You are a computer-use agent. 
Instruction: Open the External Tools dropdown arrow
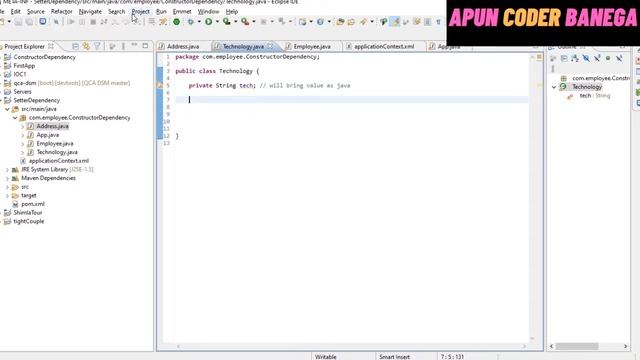[x=253, y=22]
